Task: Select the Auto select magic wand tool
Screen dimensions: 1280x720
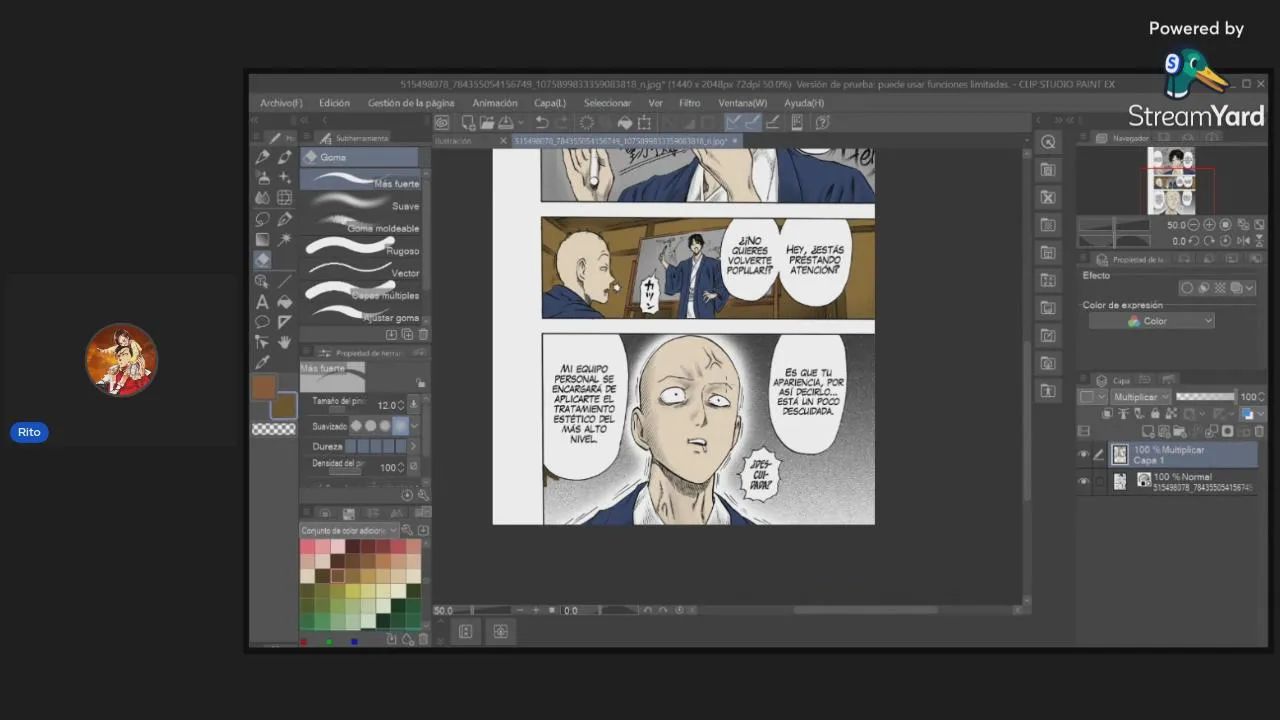Action: [x=285, y=240]
